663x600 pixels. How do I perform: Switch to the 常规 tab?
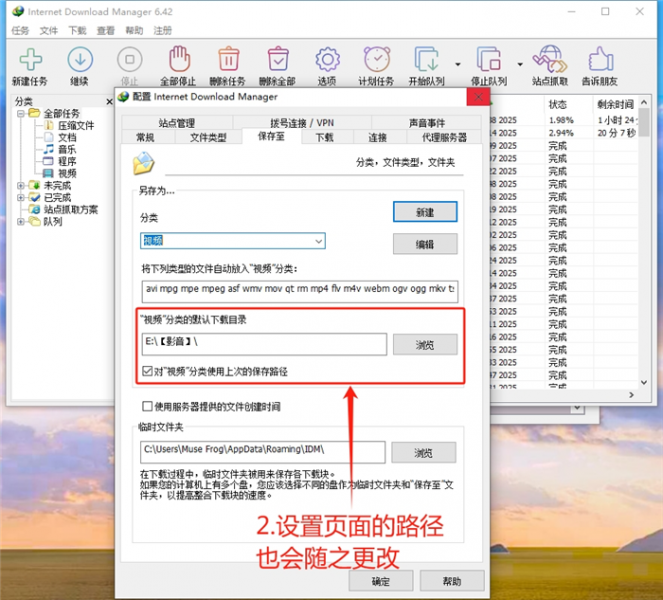click(x=145, y=137)
